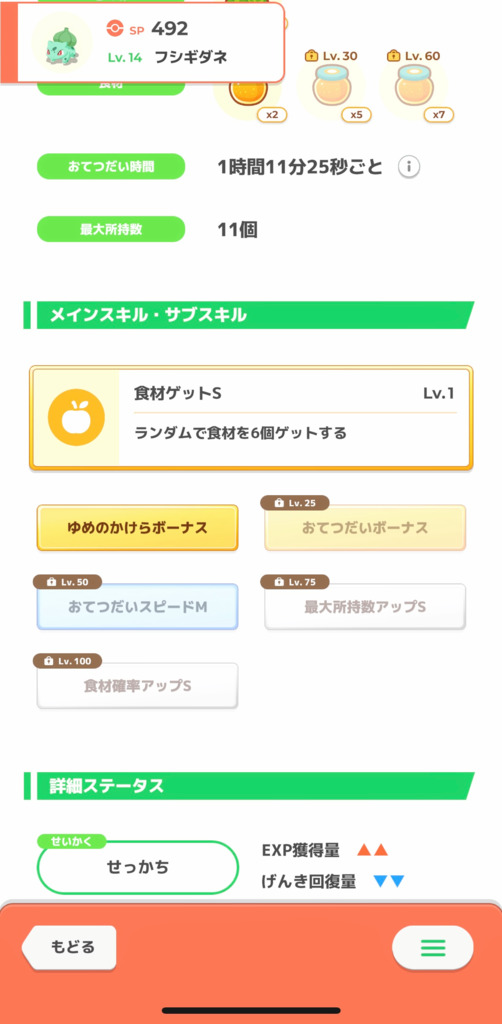Tap the おてつだい時間 green label

[111, 167]
